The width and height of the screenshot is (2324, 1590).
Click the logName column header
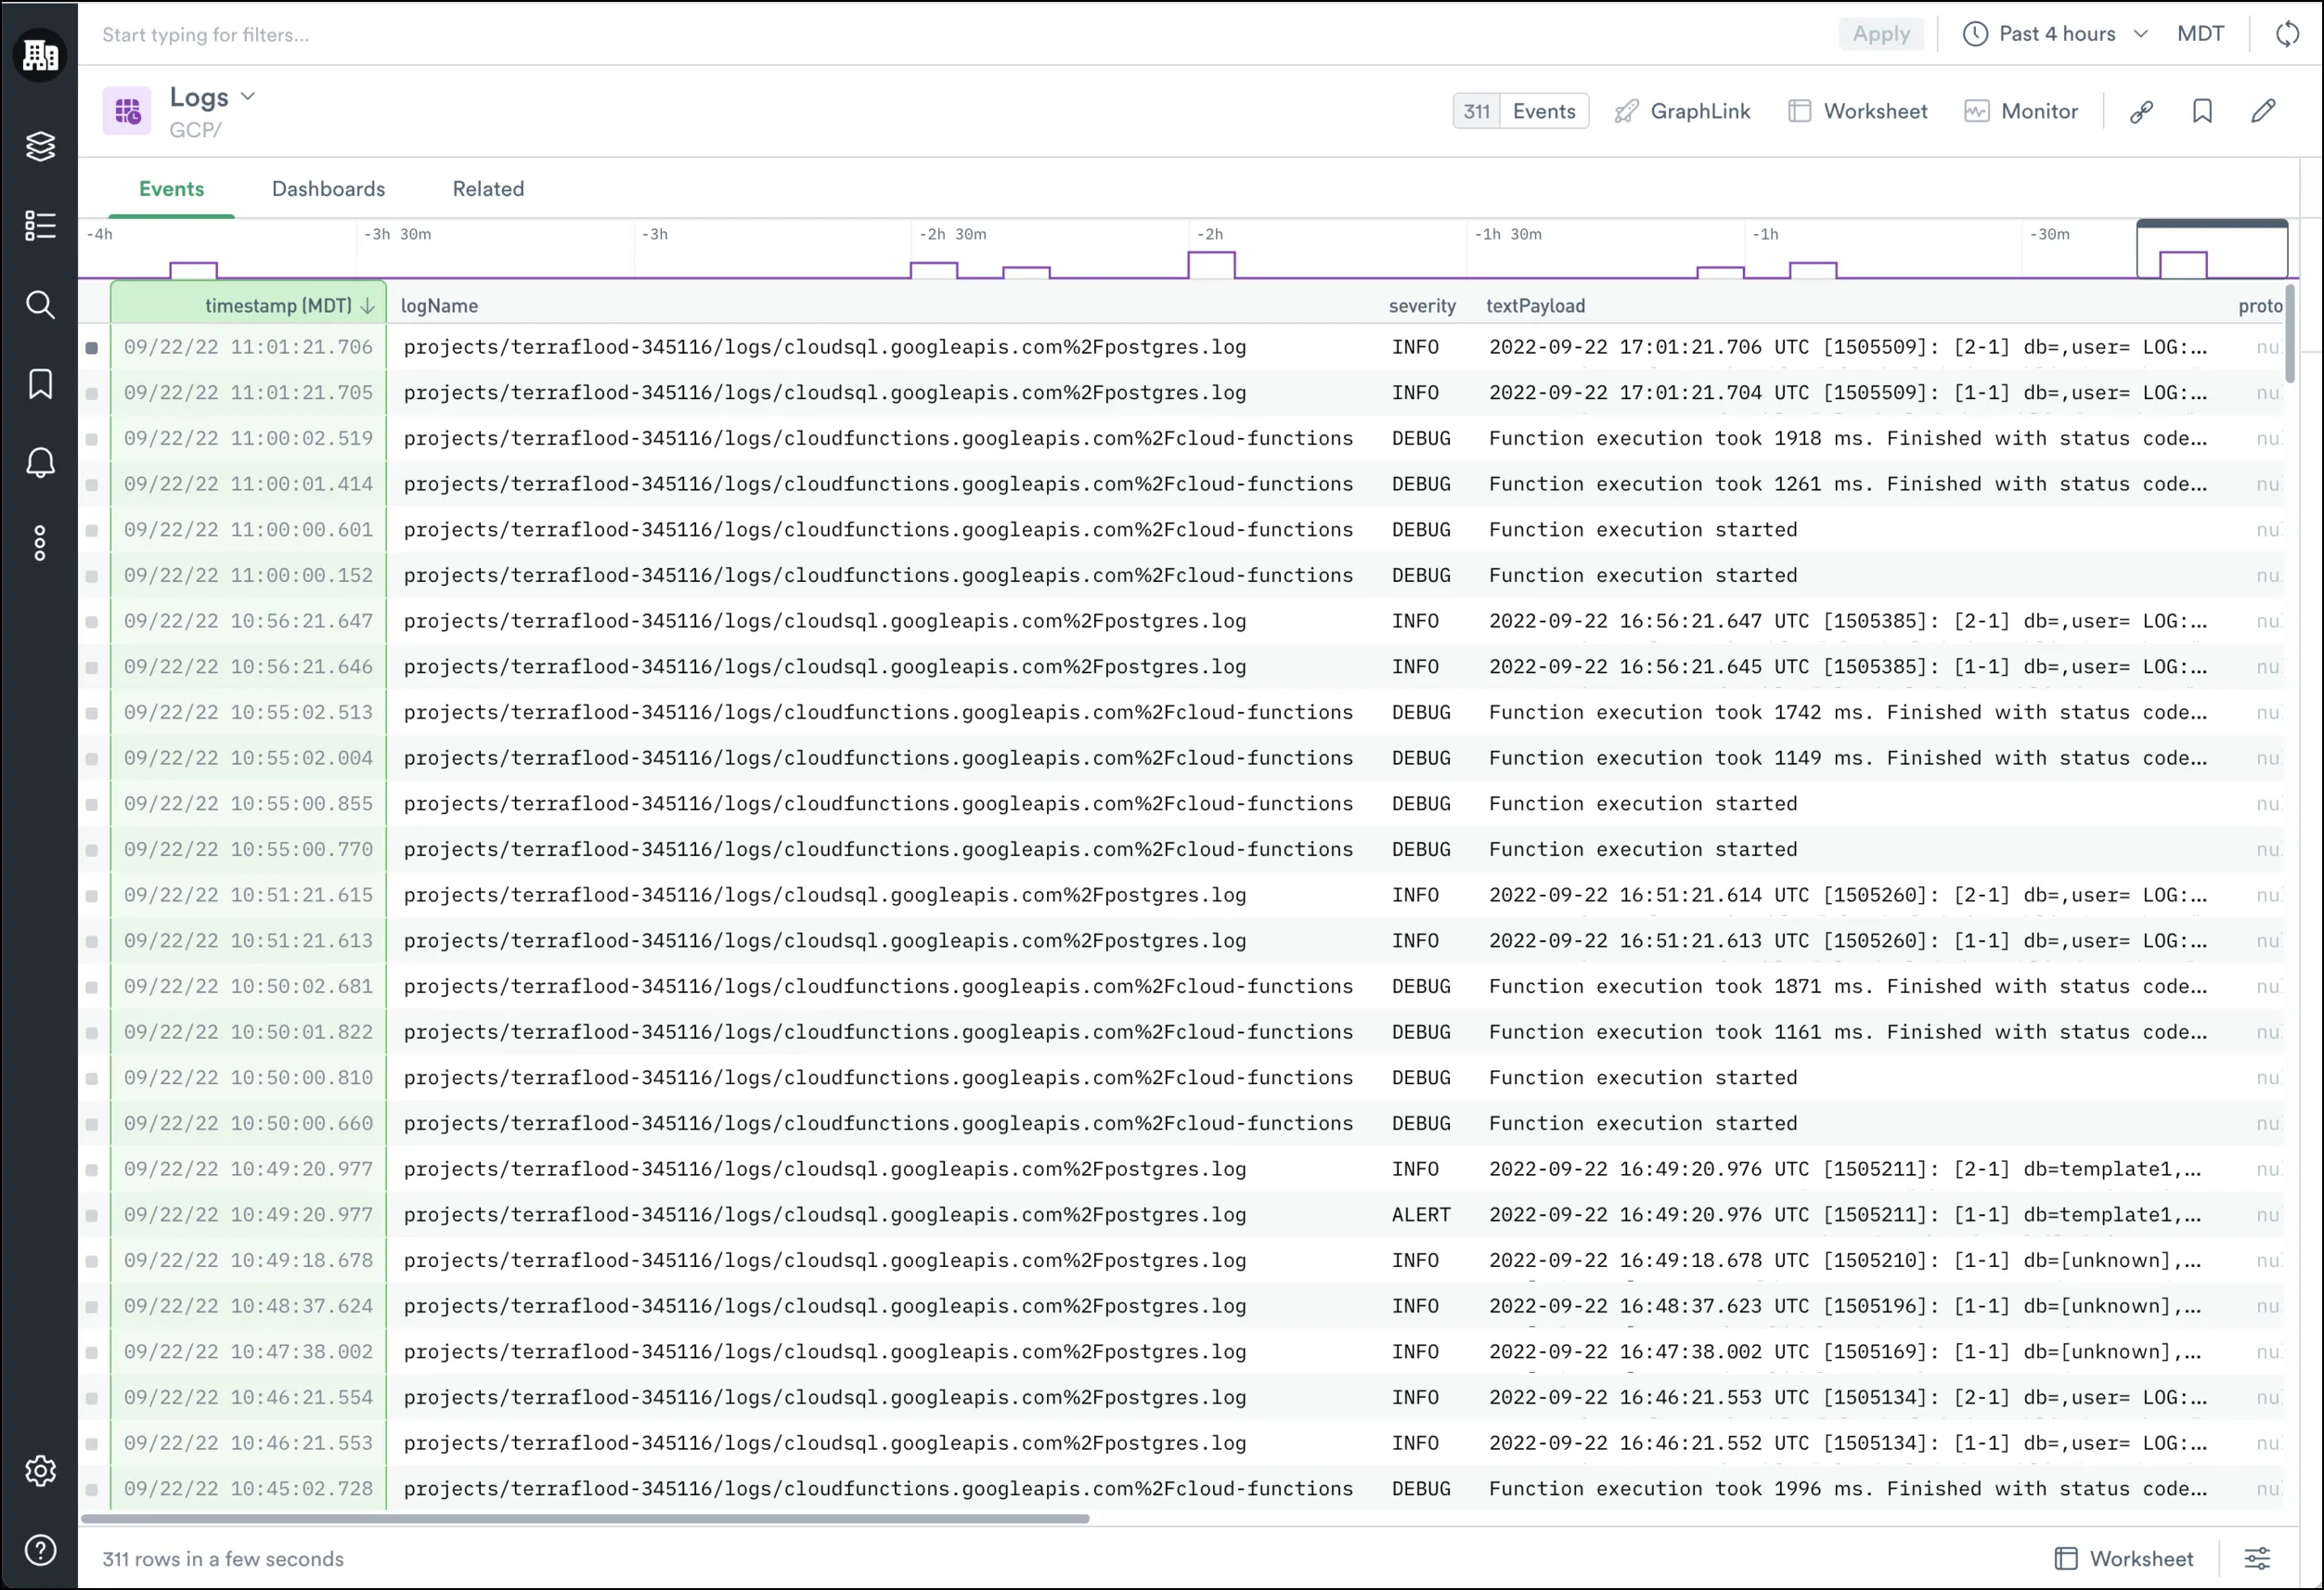(439, 306)
